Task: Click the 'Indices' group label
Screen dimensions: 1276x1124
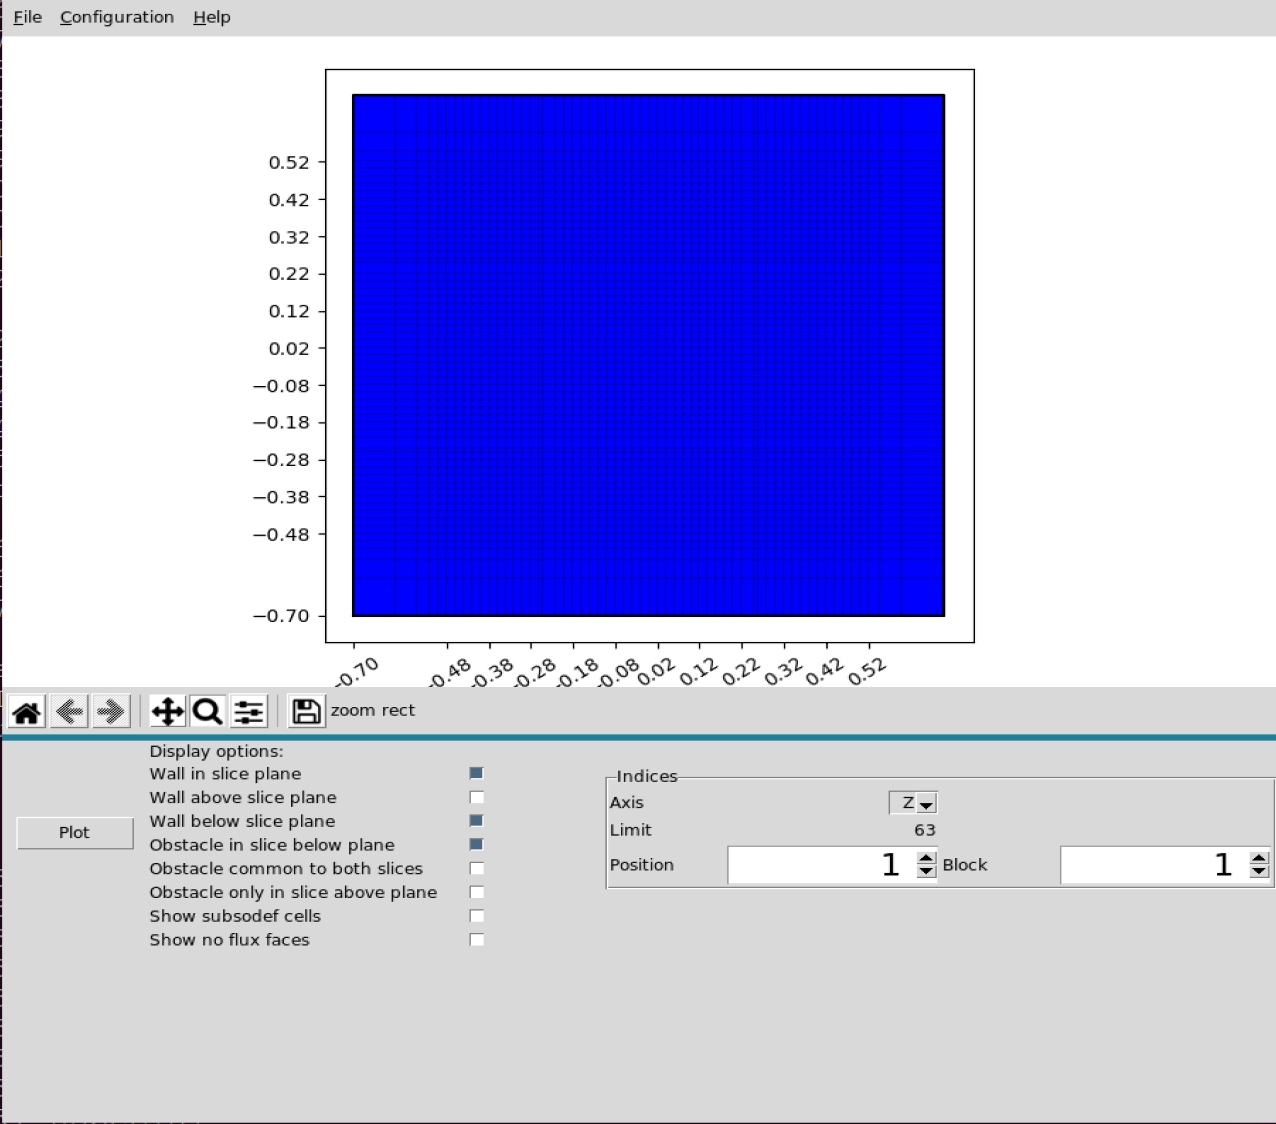Action: click(647, 776)
